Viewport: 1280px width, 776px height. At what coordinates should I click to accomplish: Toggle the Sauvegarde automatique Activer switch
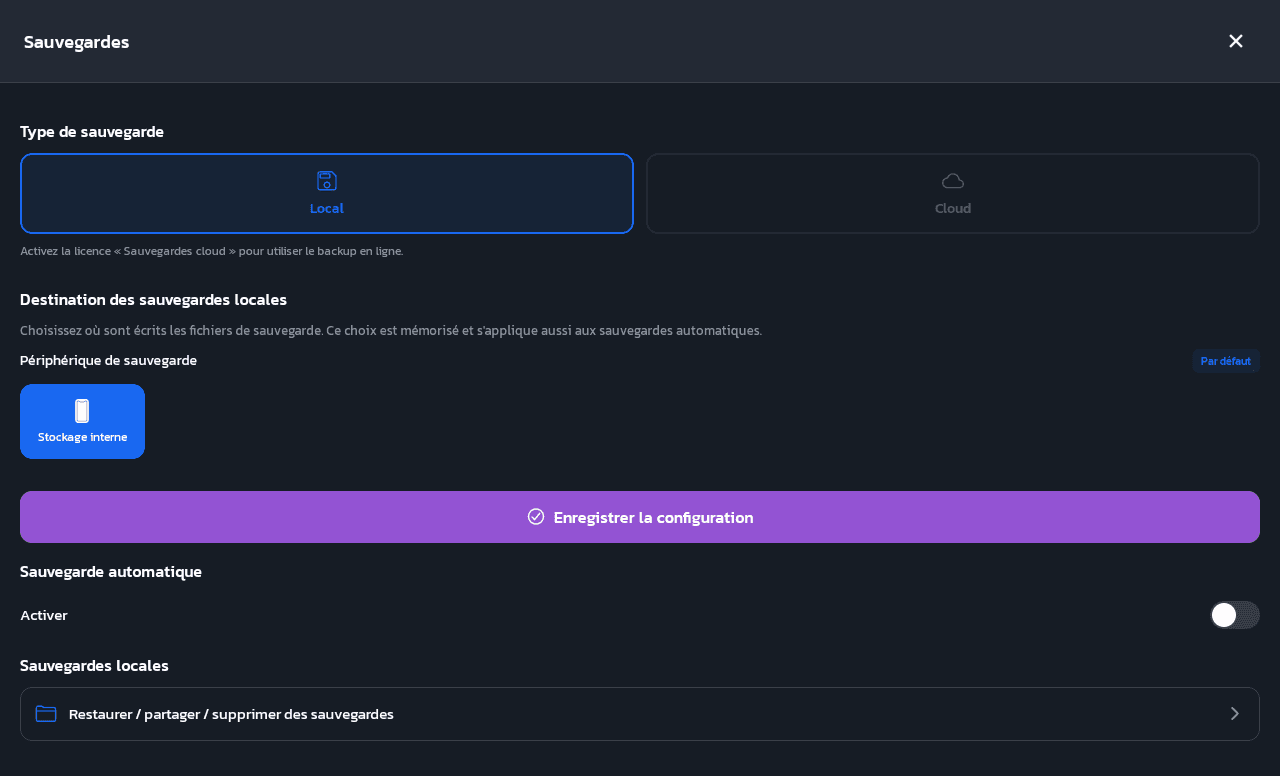[x=1235, y=615]
